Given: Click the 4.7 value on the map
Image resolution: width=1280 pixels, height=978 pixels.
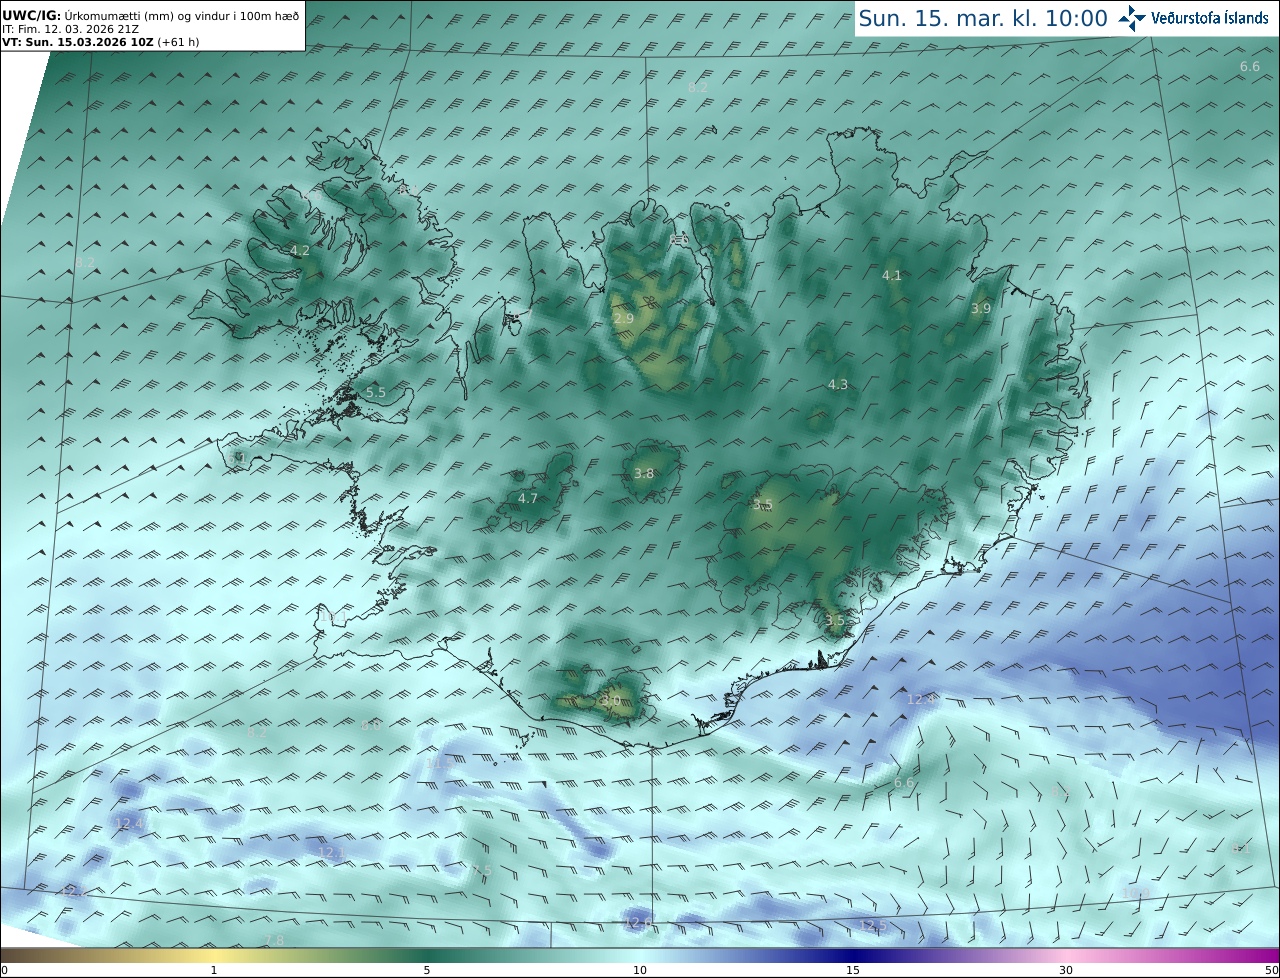Looking at the screenshot, I should 527,498.
